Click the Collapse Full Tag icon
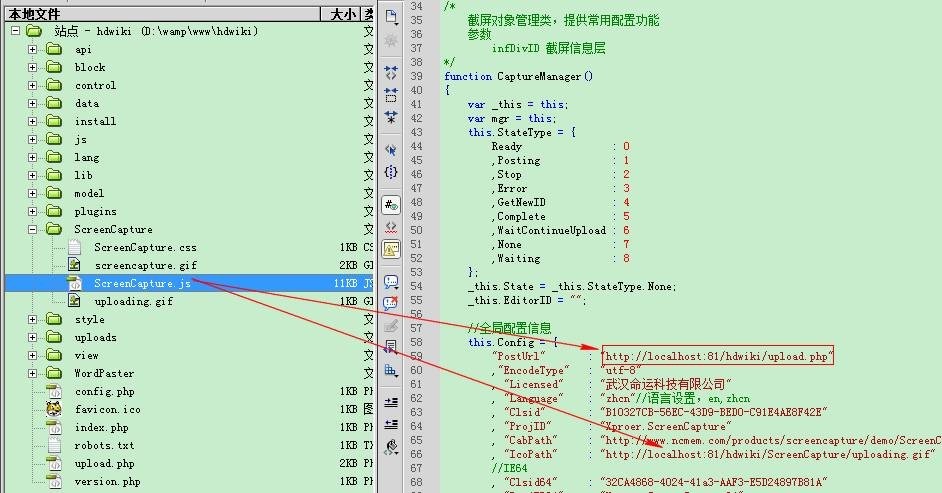Image resolution: width=942 pixels, height=493 pixels. [x=391, y=73]
